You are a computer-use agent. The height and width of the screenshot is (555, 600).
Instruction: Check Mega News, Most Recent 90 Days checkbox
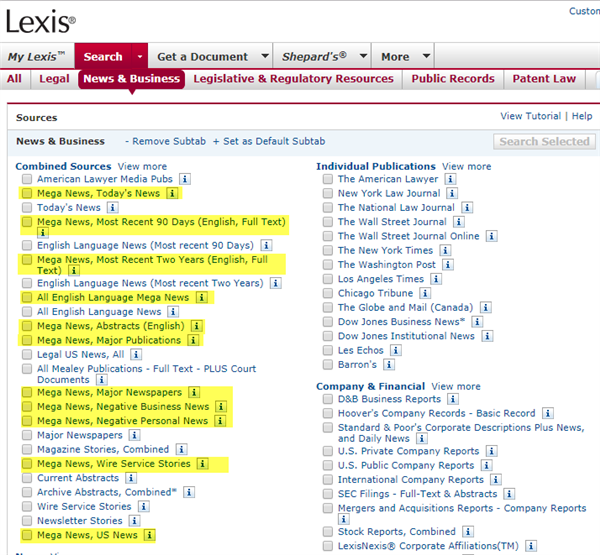pyautogui.click(x=27, y=222)
